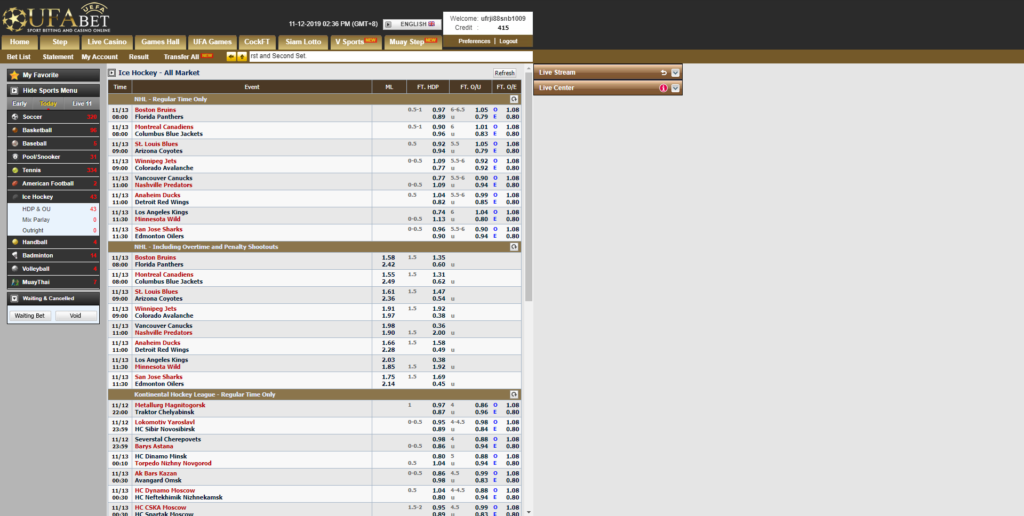Click the Live Center red info icon
The width and height of the screenshot is (1024, 516).
(664, 88)
